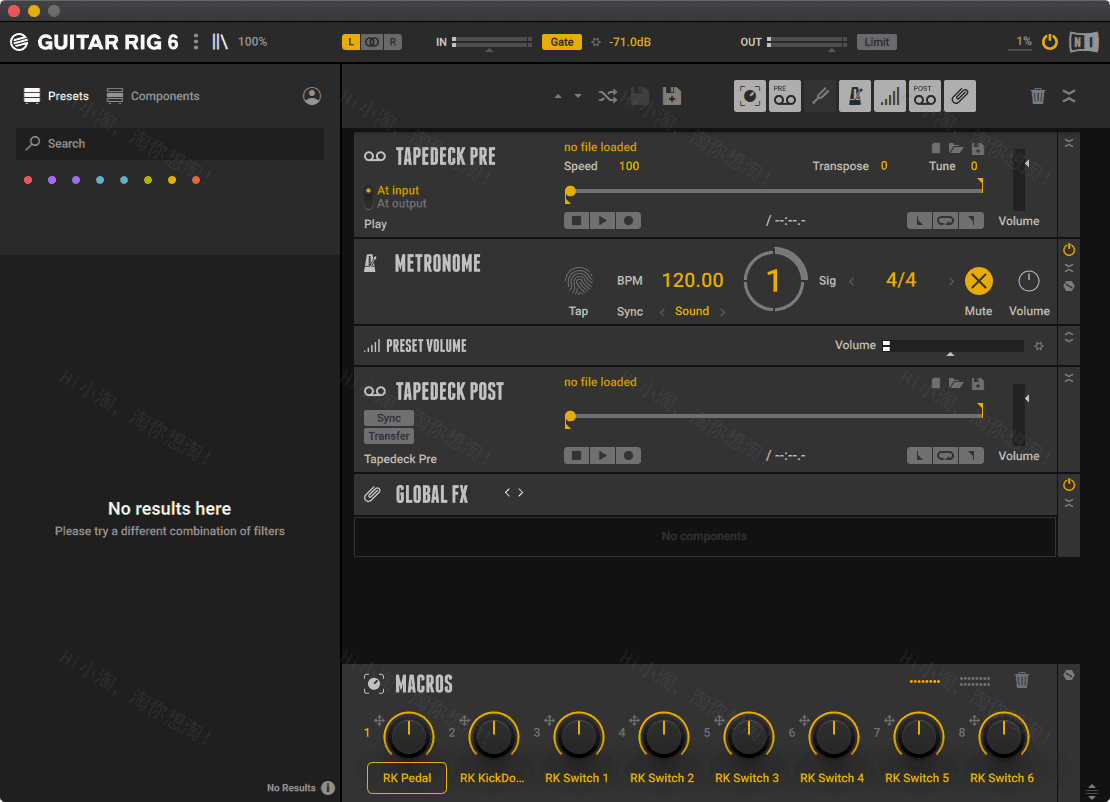Mute the metronome with the yellow X

(978, 281)
